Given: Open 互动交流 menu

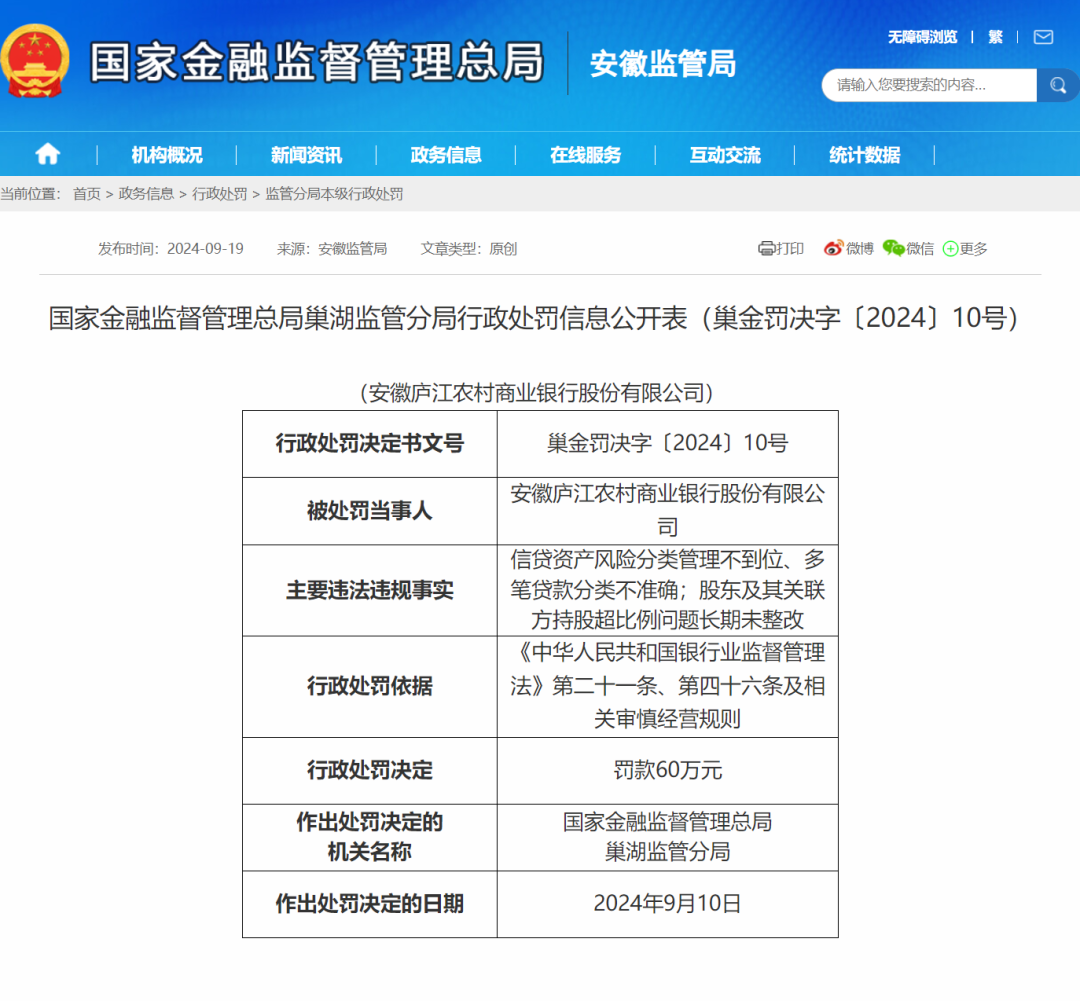Looking at the screenshot, I should point(725,155).
